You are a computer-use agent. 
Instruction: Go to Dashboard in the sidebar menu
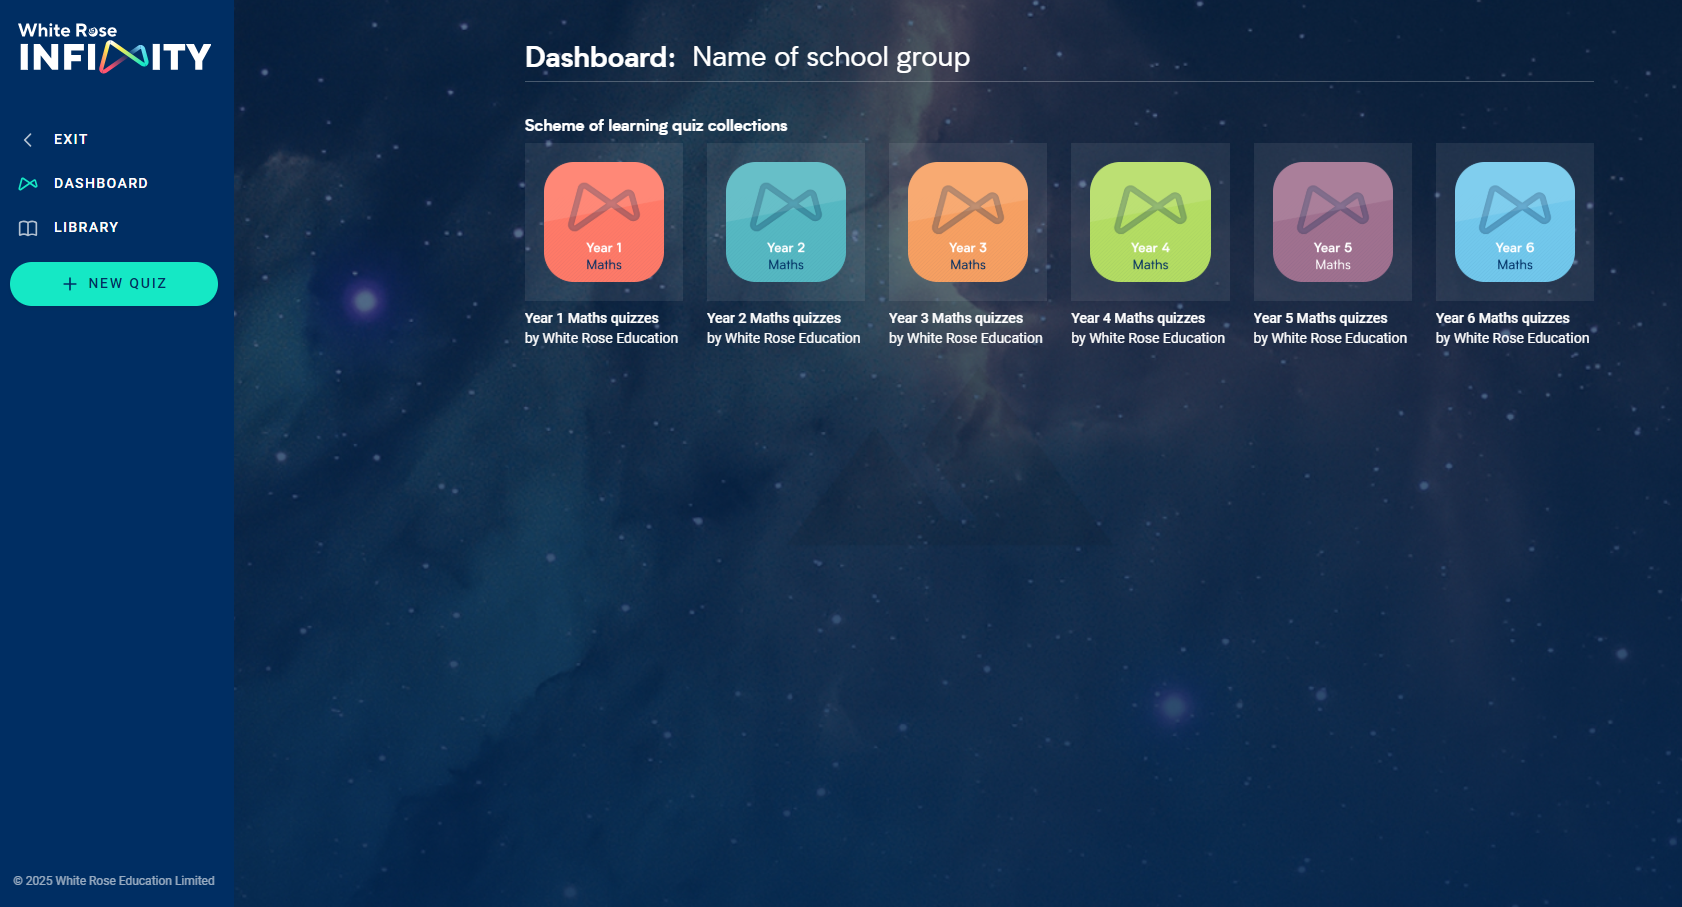pos(101,184)
